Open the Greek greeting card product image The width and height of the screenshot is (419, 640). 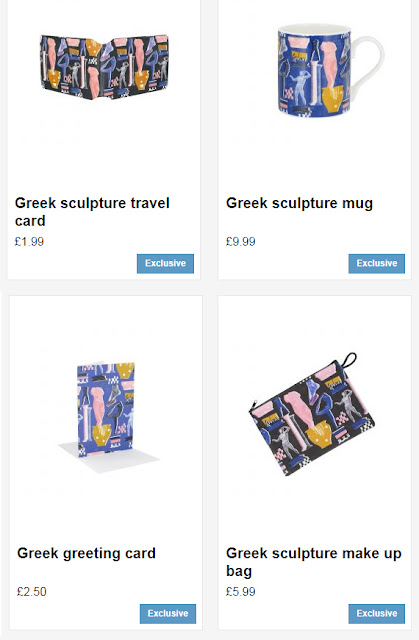tap(106, 414)
